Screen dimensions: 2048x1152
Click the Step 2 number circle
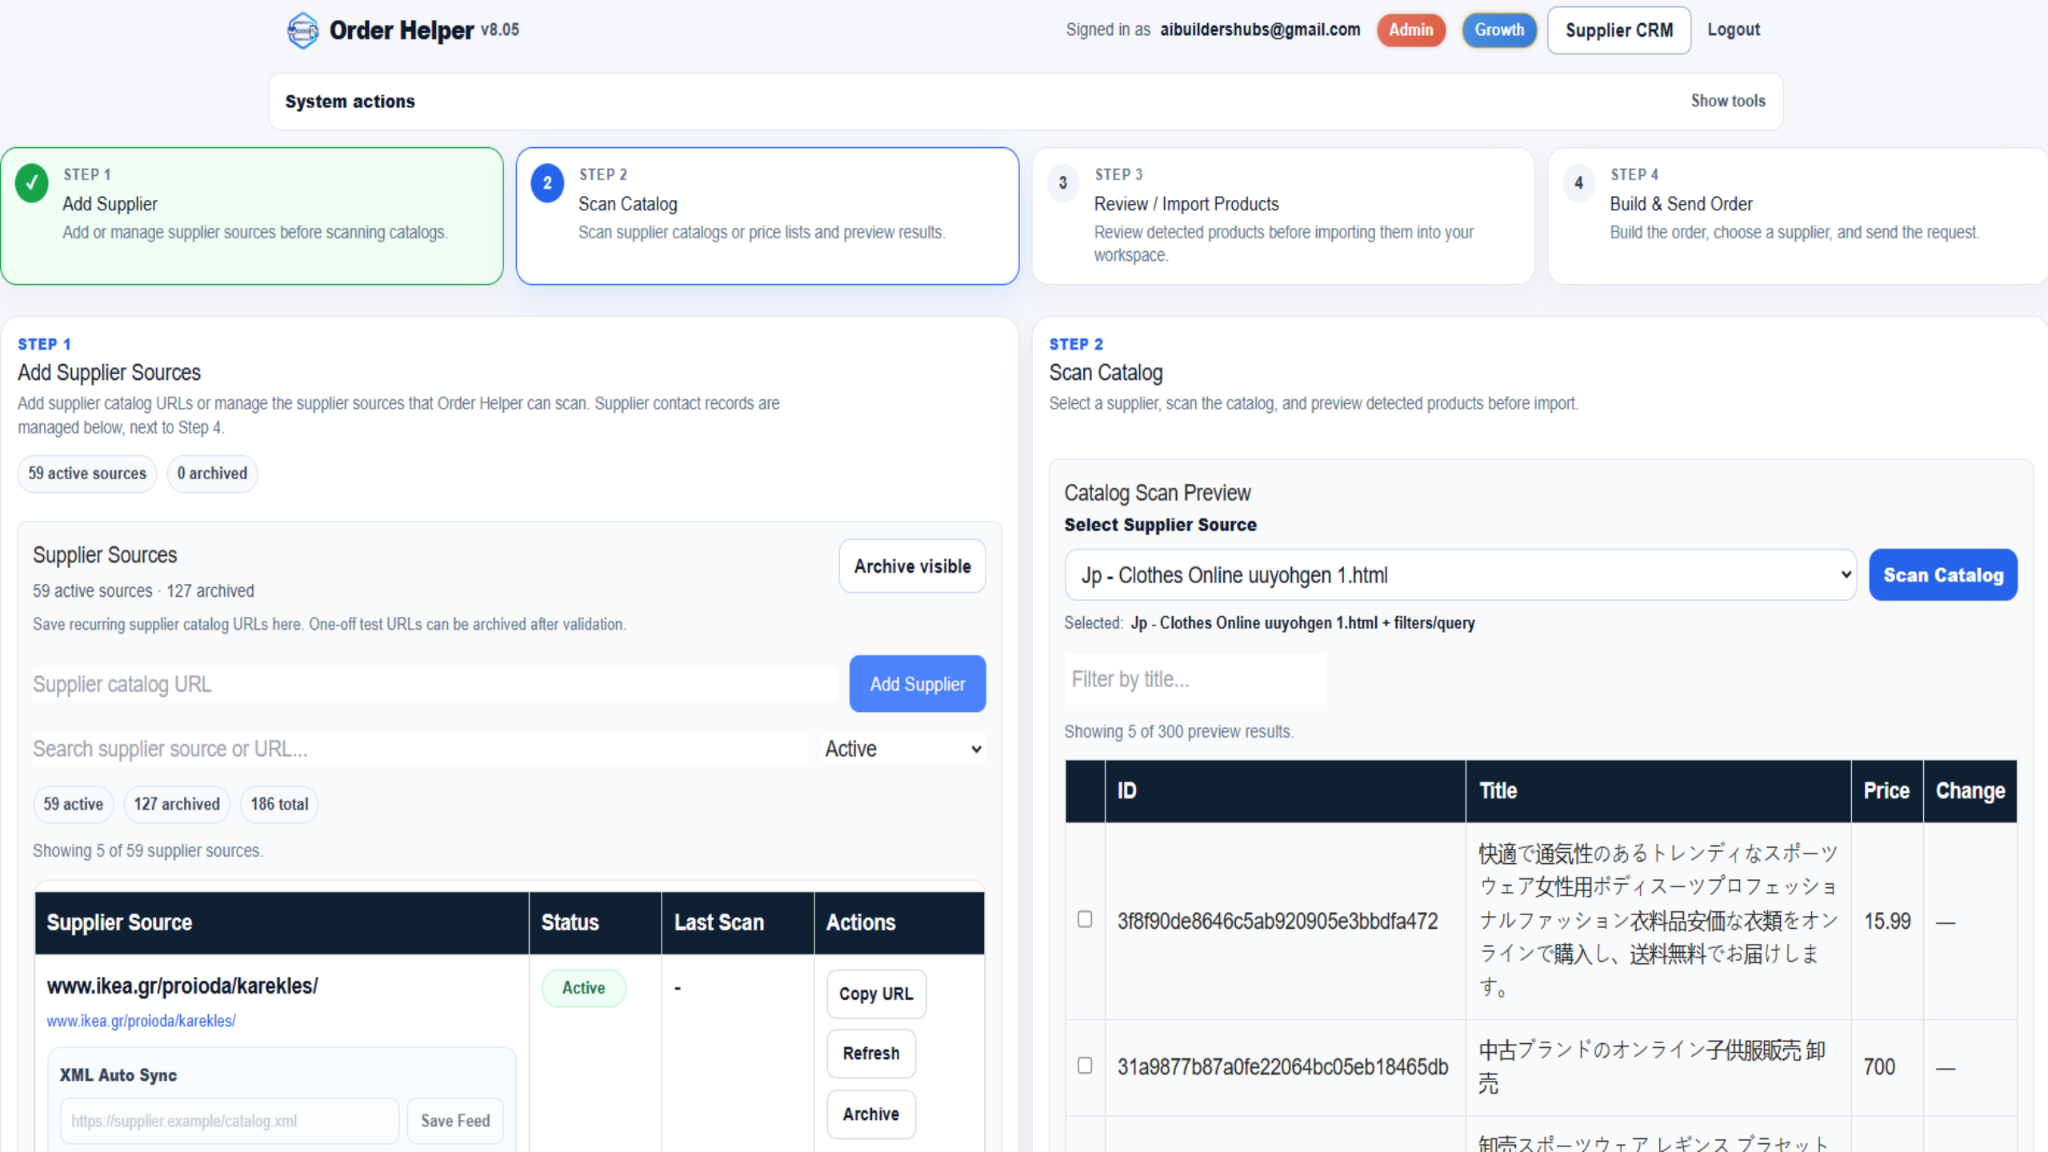(x=547, y=183)
